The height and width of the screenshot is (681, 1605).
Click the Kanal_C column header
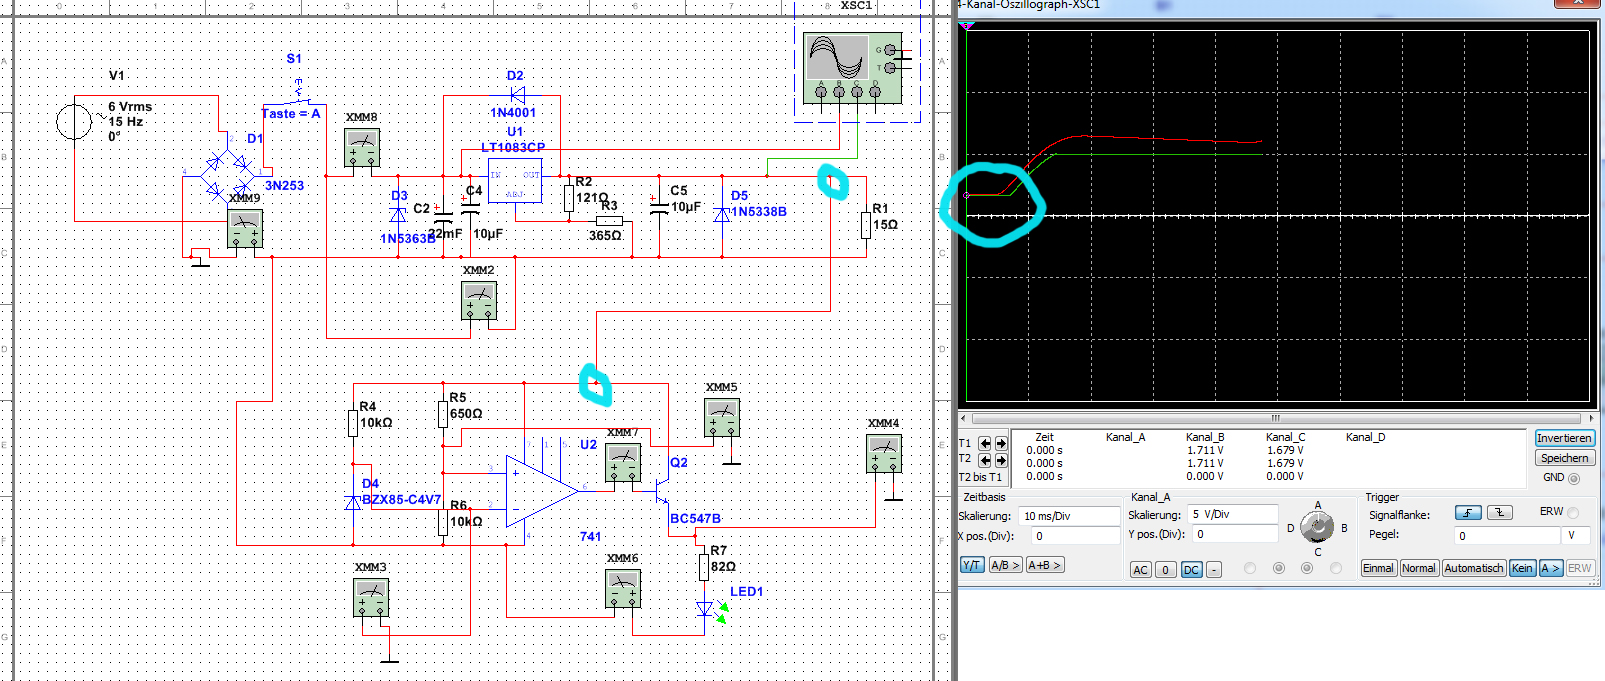click(1285, 437)
